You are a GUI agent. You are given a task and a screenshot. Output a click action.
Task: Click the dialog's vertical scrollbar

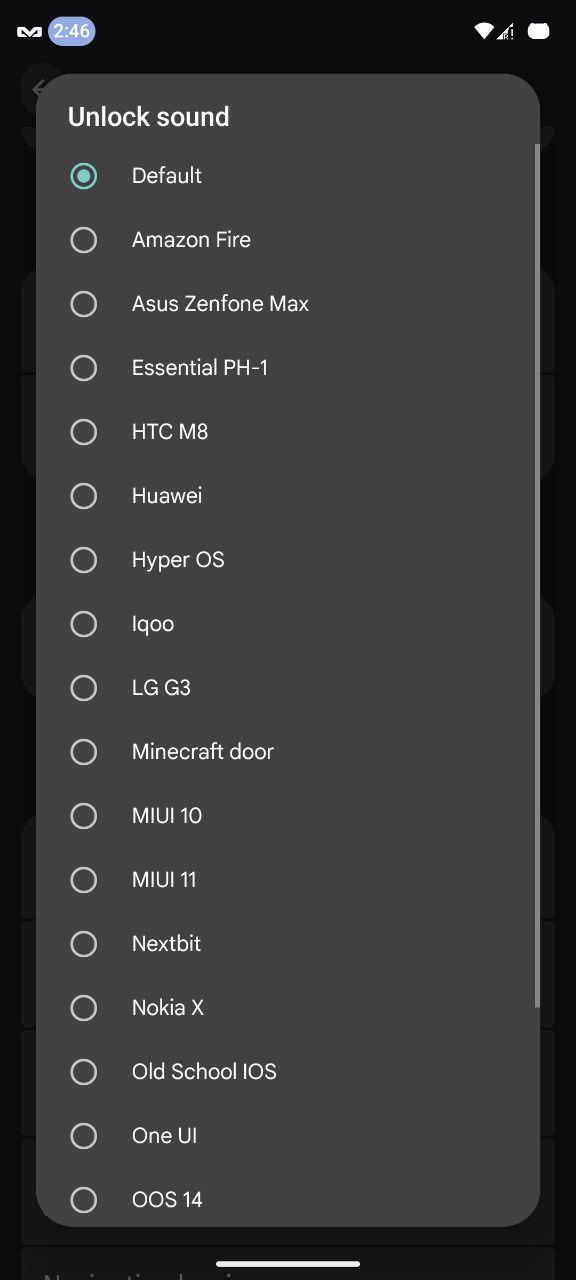pyautogui.click(x=537, y=576)
